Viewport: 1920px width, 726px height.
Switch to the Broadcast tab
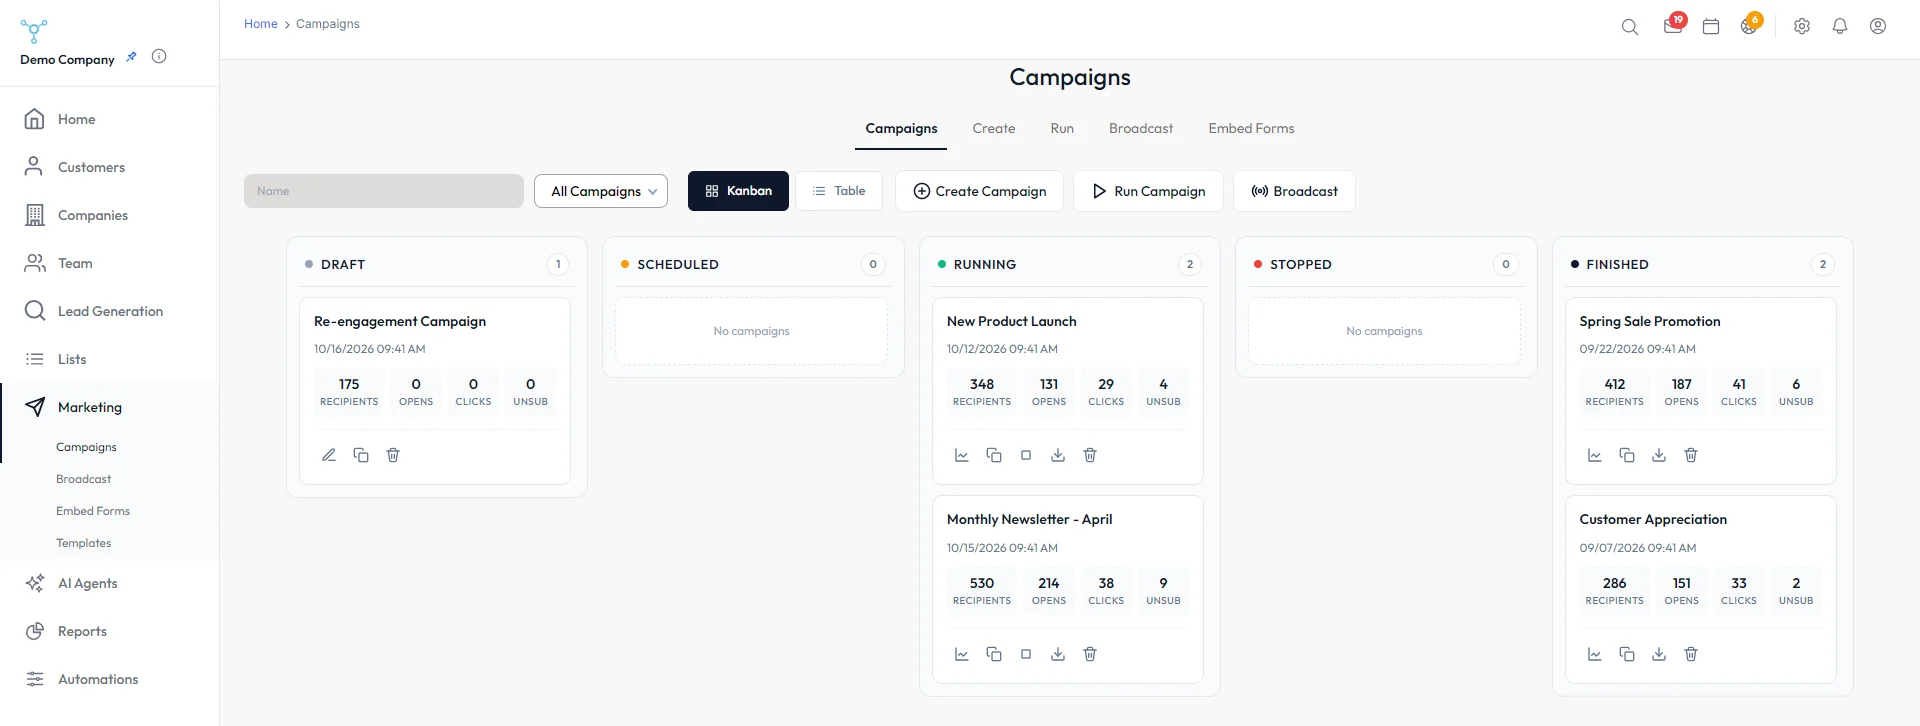pyautogui.click(x=1141, y=129)
